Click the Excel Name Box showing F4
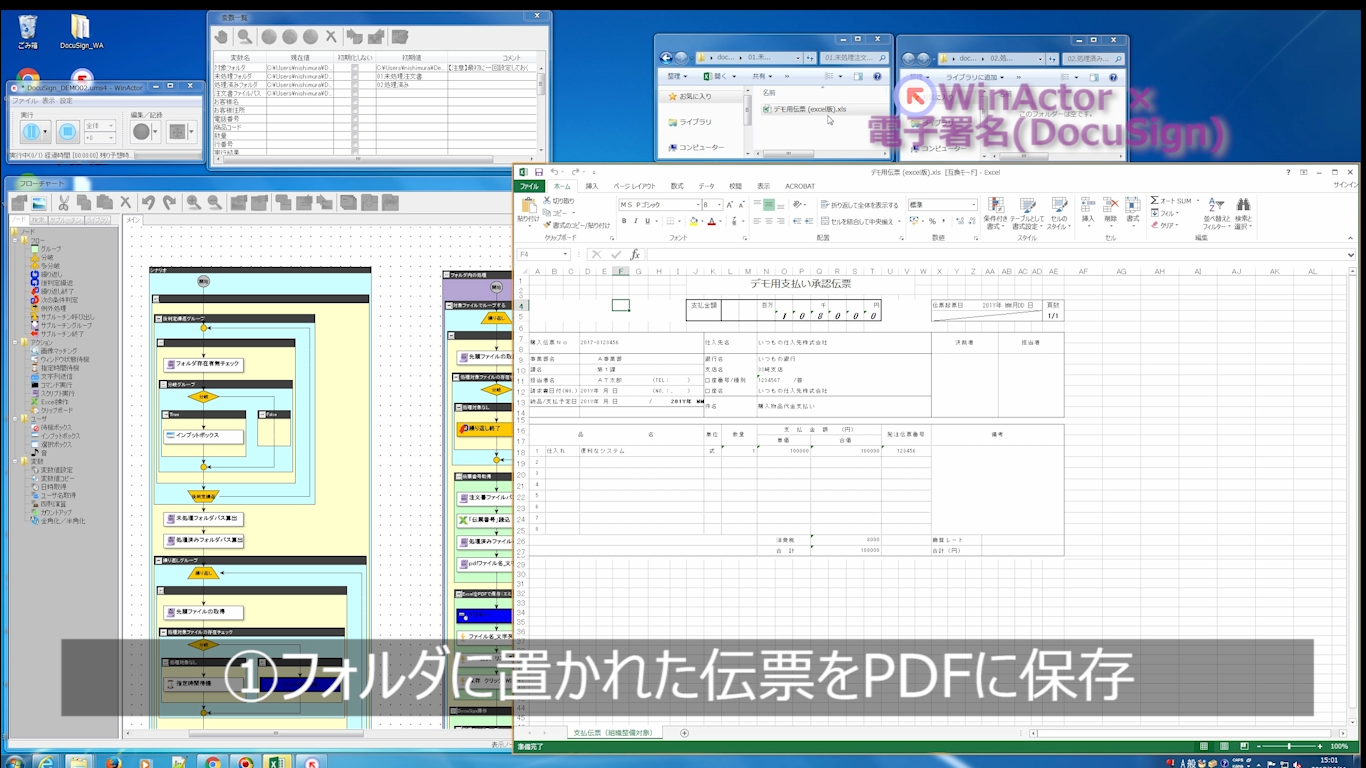 (541, 255)
